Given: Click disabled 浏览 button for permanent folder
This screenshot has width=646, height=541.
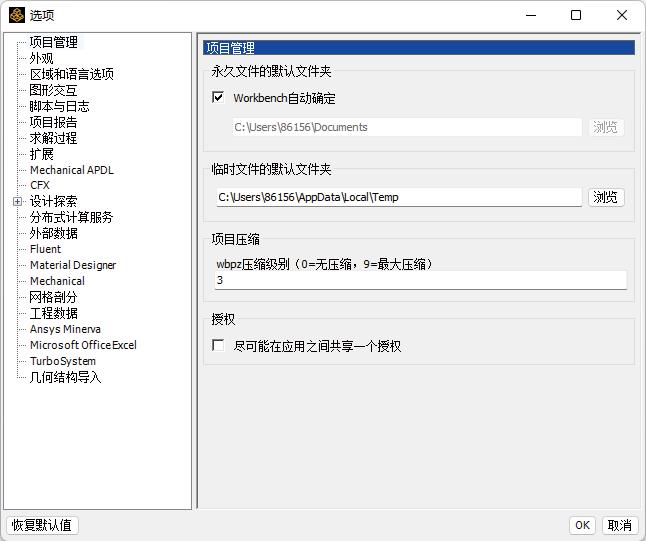Looking at the screenshot, I should [606, 127].
